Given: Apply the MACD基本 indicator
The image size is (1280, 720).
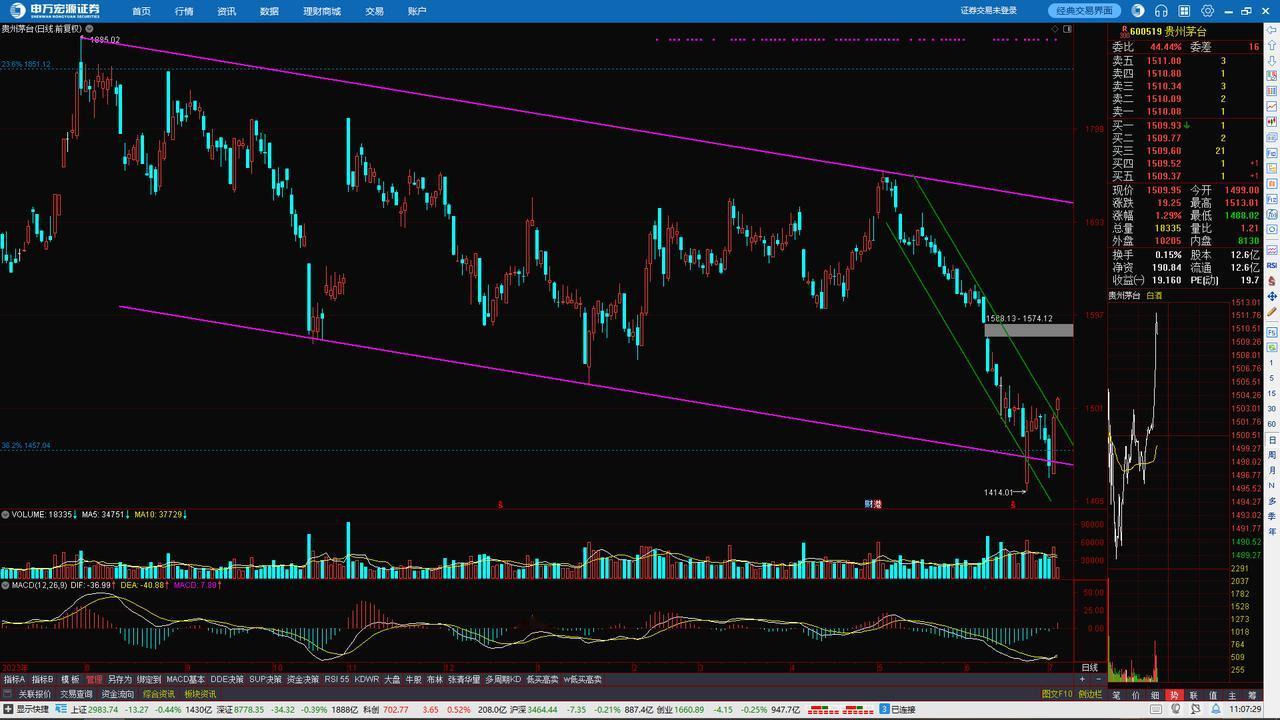Looking at the screenshot, I should pos(185,679).
